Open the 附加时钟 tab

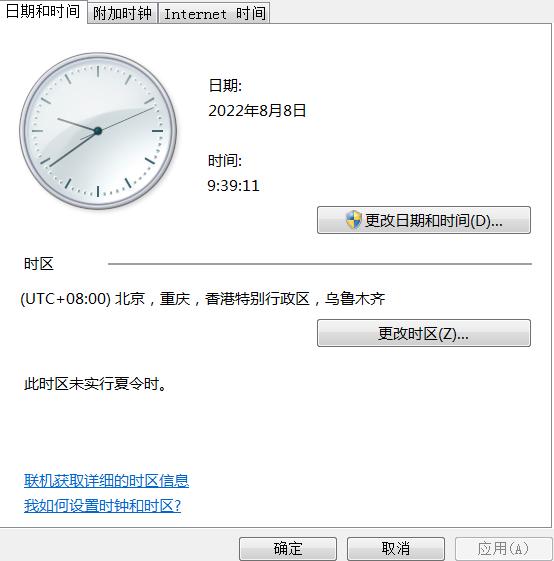122,14
